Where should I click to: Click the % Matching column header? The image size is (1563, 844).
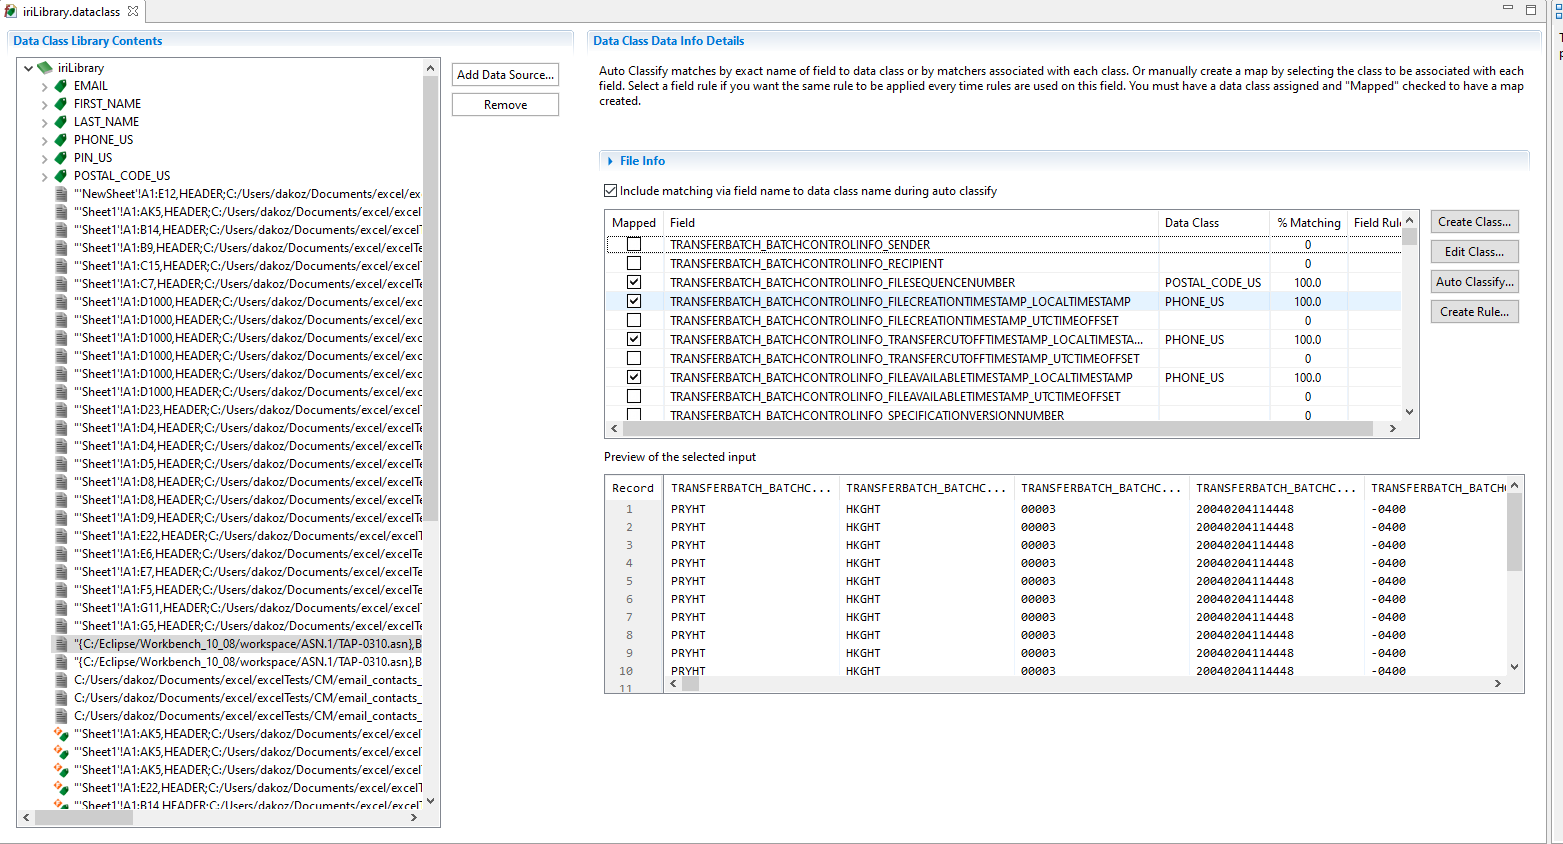1308,223
